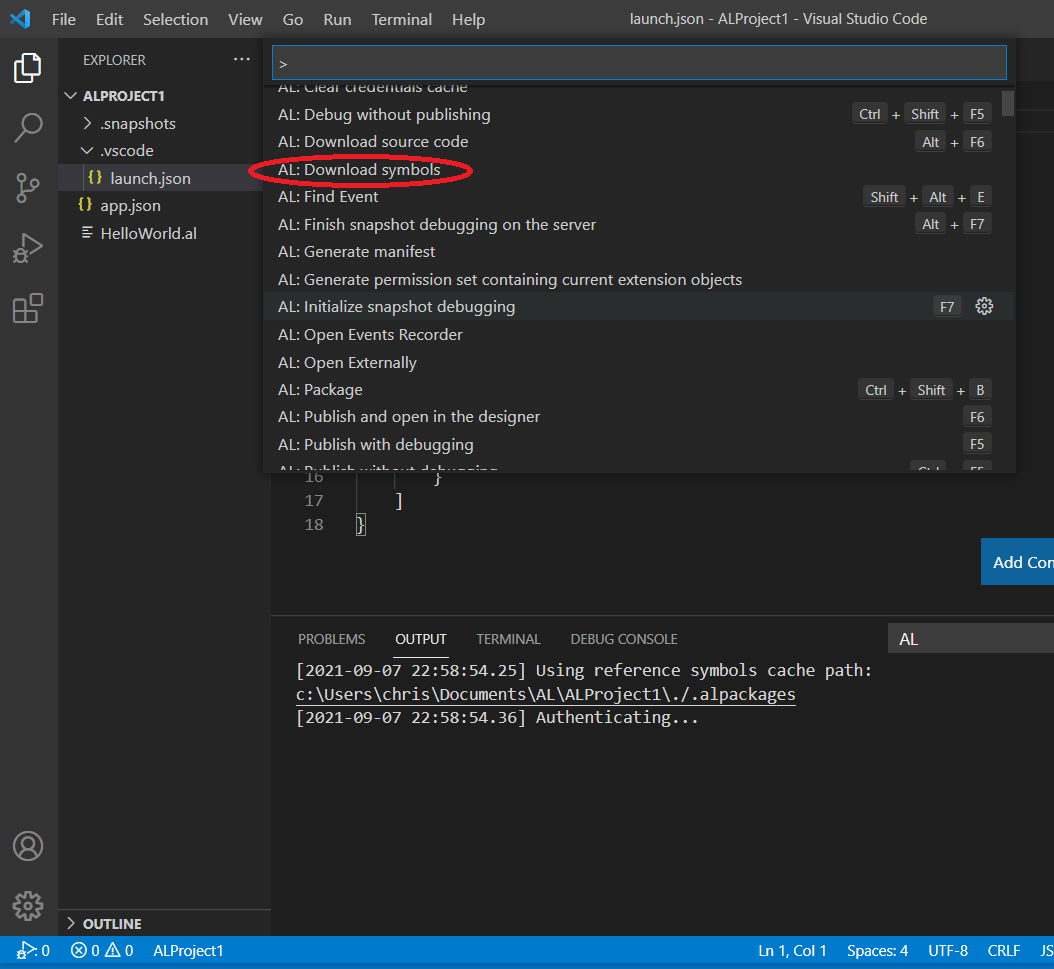The width and height of the screenshot is (1054, 969).
Task: Run AL: Find Event command
Action: pos(639,197)
